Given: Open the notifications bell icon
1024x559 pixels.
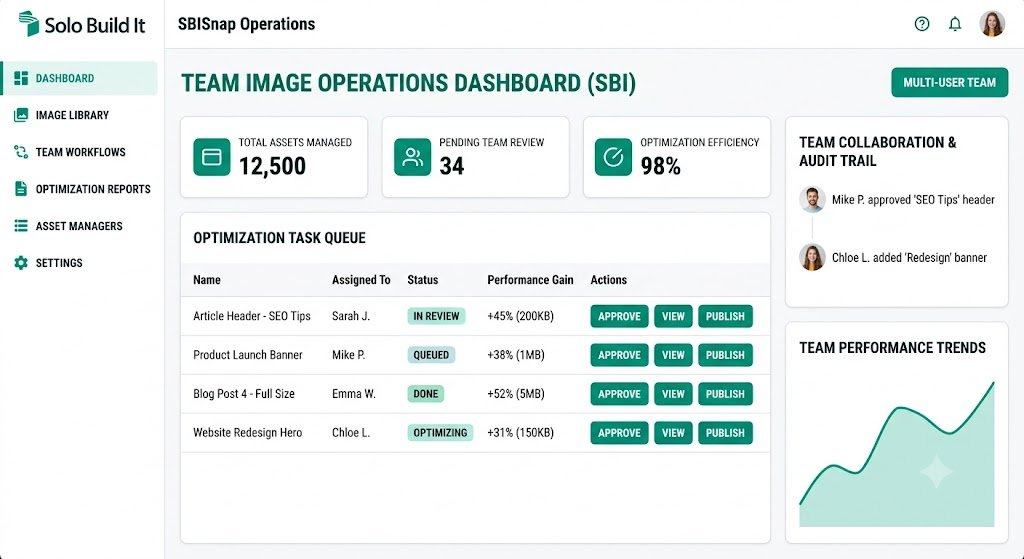Looking at the screenshot, I should [955, 24].
